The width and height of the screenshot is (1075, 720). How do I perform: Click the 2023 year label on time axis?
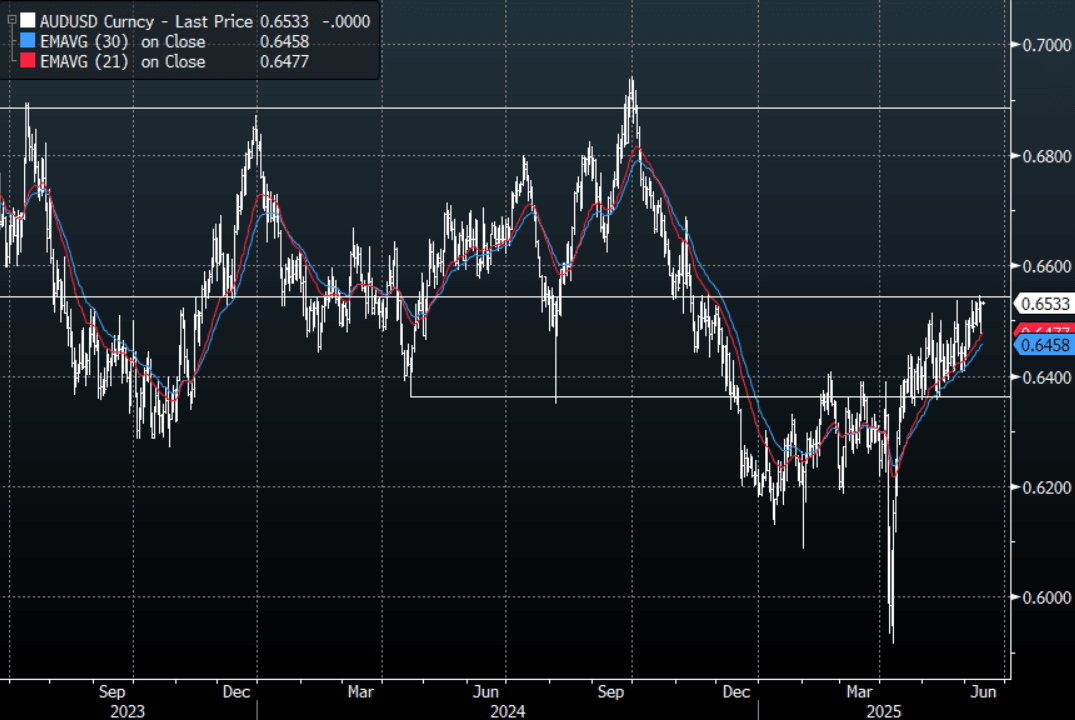click(x=127, y=711)
